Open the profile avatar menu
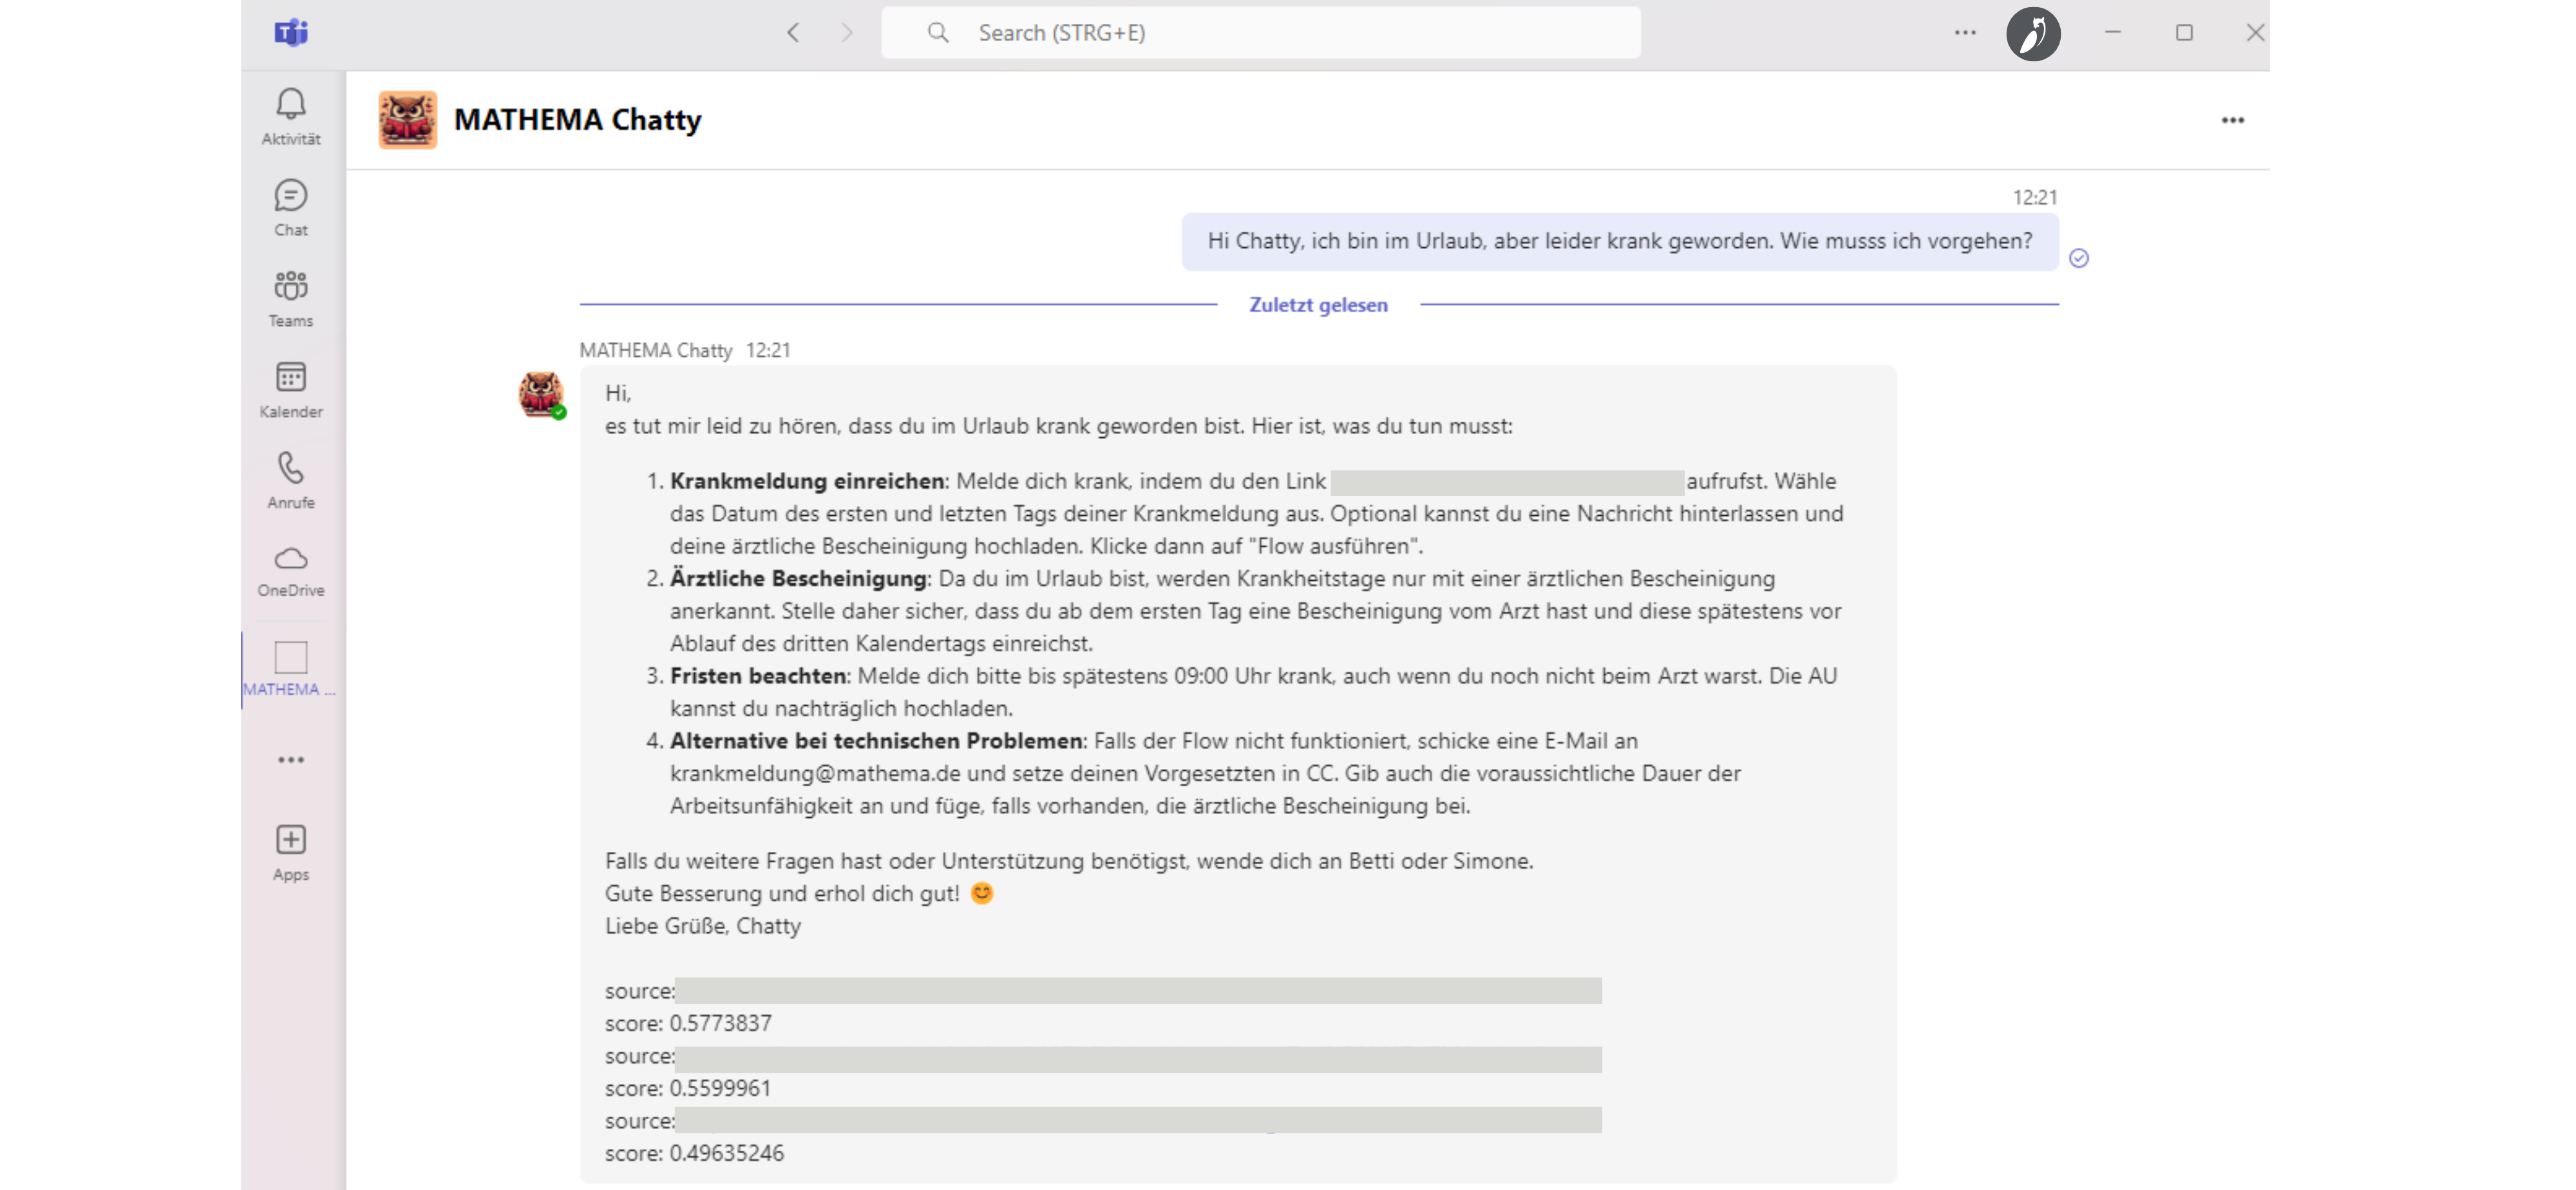This screenshot has width=2576, height=1190. tap(2033, 34)
